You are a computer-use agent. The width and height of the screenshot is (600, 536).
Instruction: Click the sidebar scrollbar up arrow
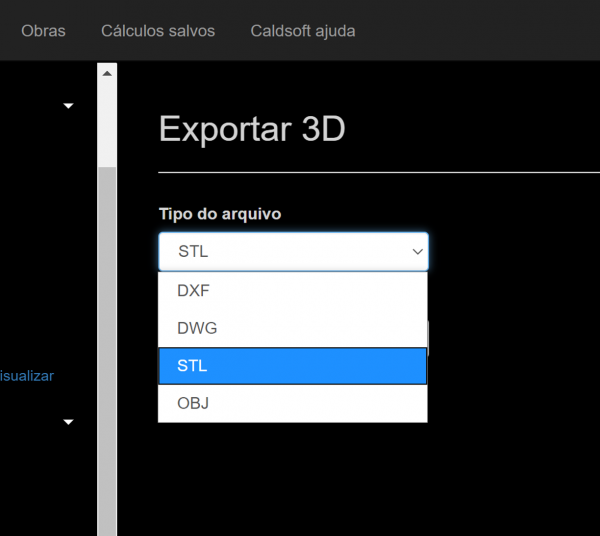pos(107,73)
